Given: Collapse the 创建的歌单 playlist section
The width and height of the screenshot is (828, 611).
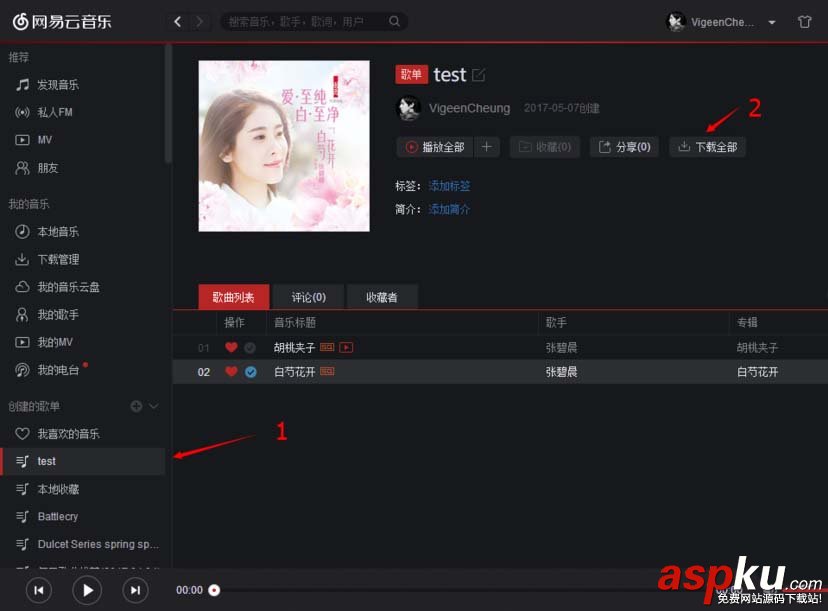Looking at the screenshot, I should [x=151, y=406].
